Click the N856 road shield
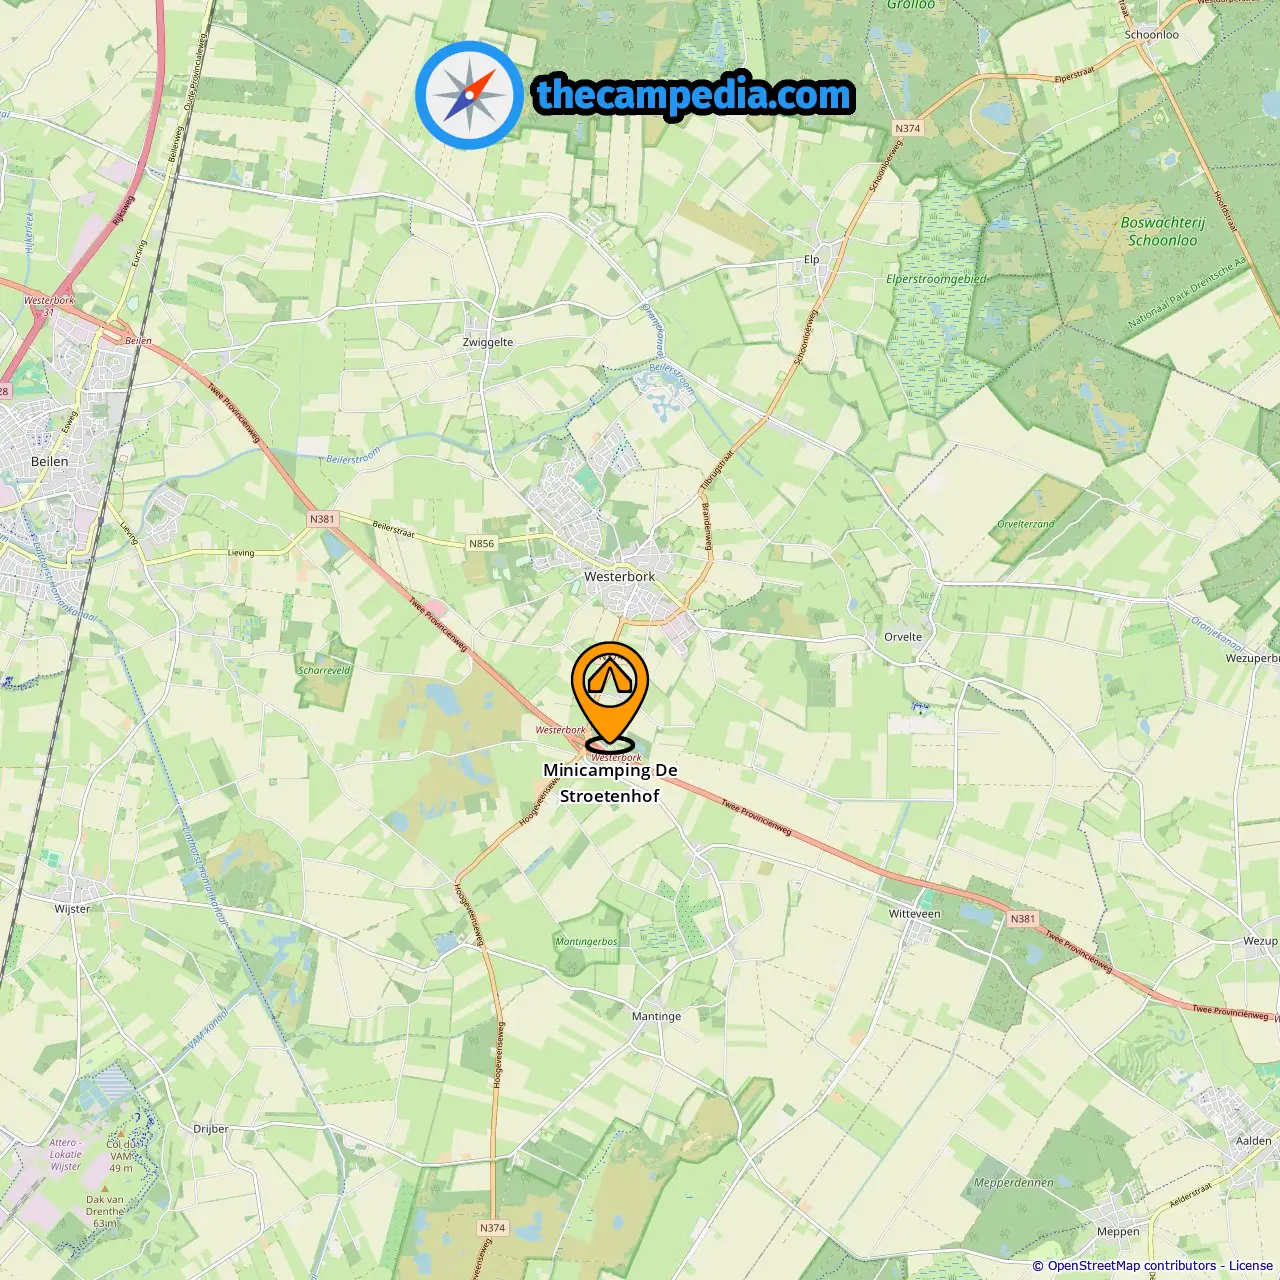This screenshot has height=1280, width=1280. (x=481, y=544)
